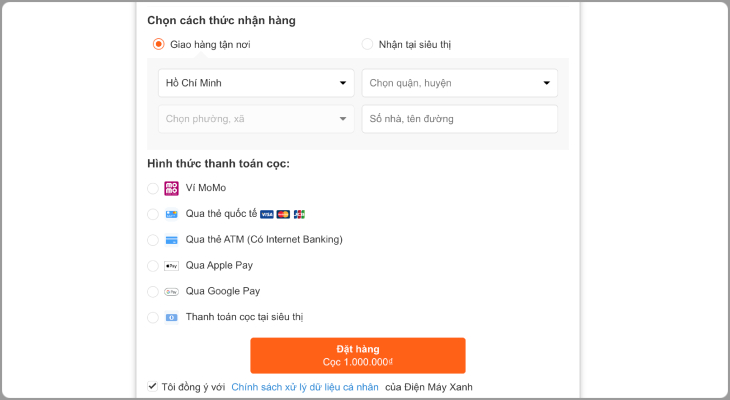Screen dimensions: 730x400
Task: Select the 'Qua Google Pay' radio button
Action: [x=153, y=292]
